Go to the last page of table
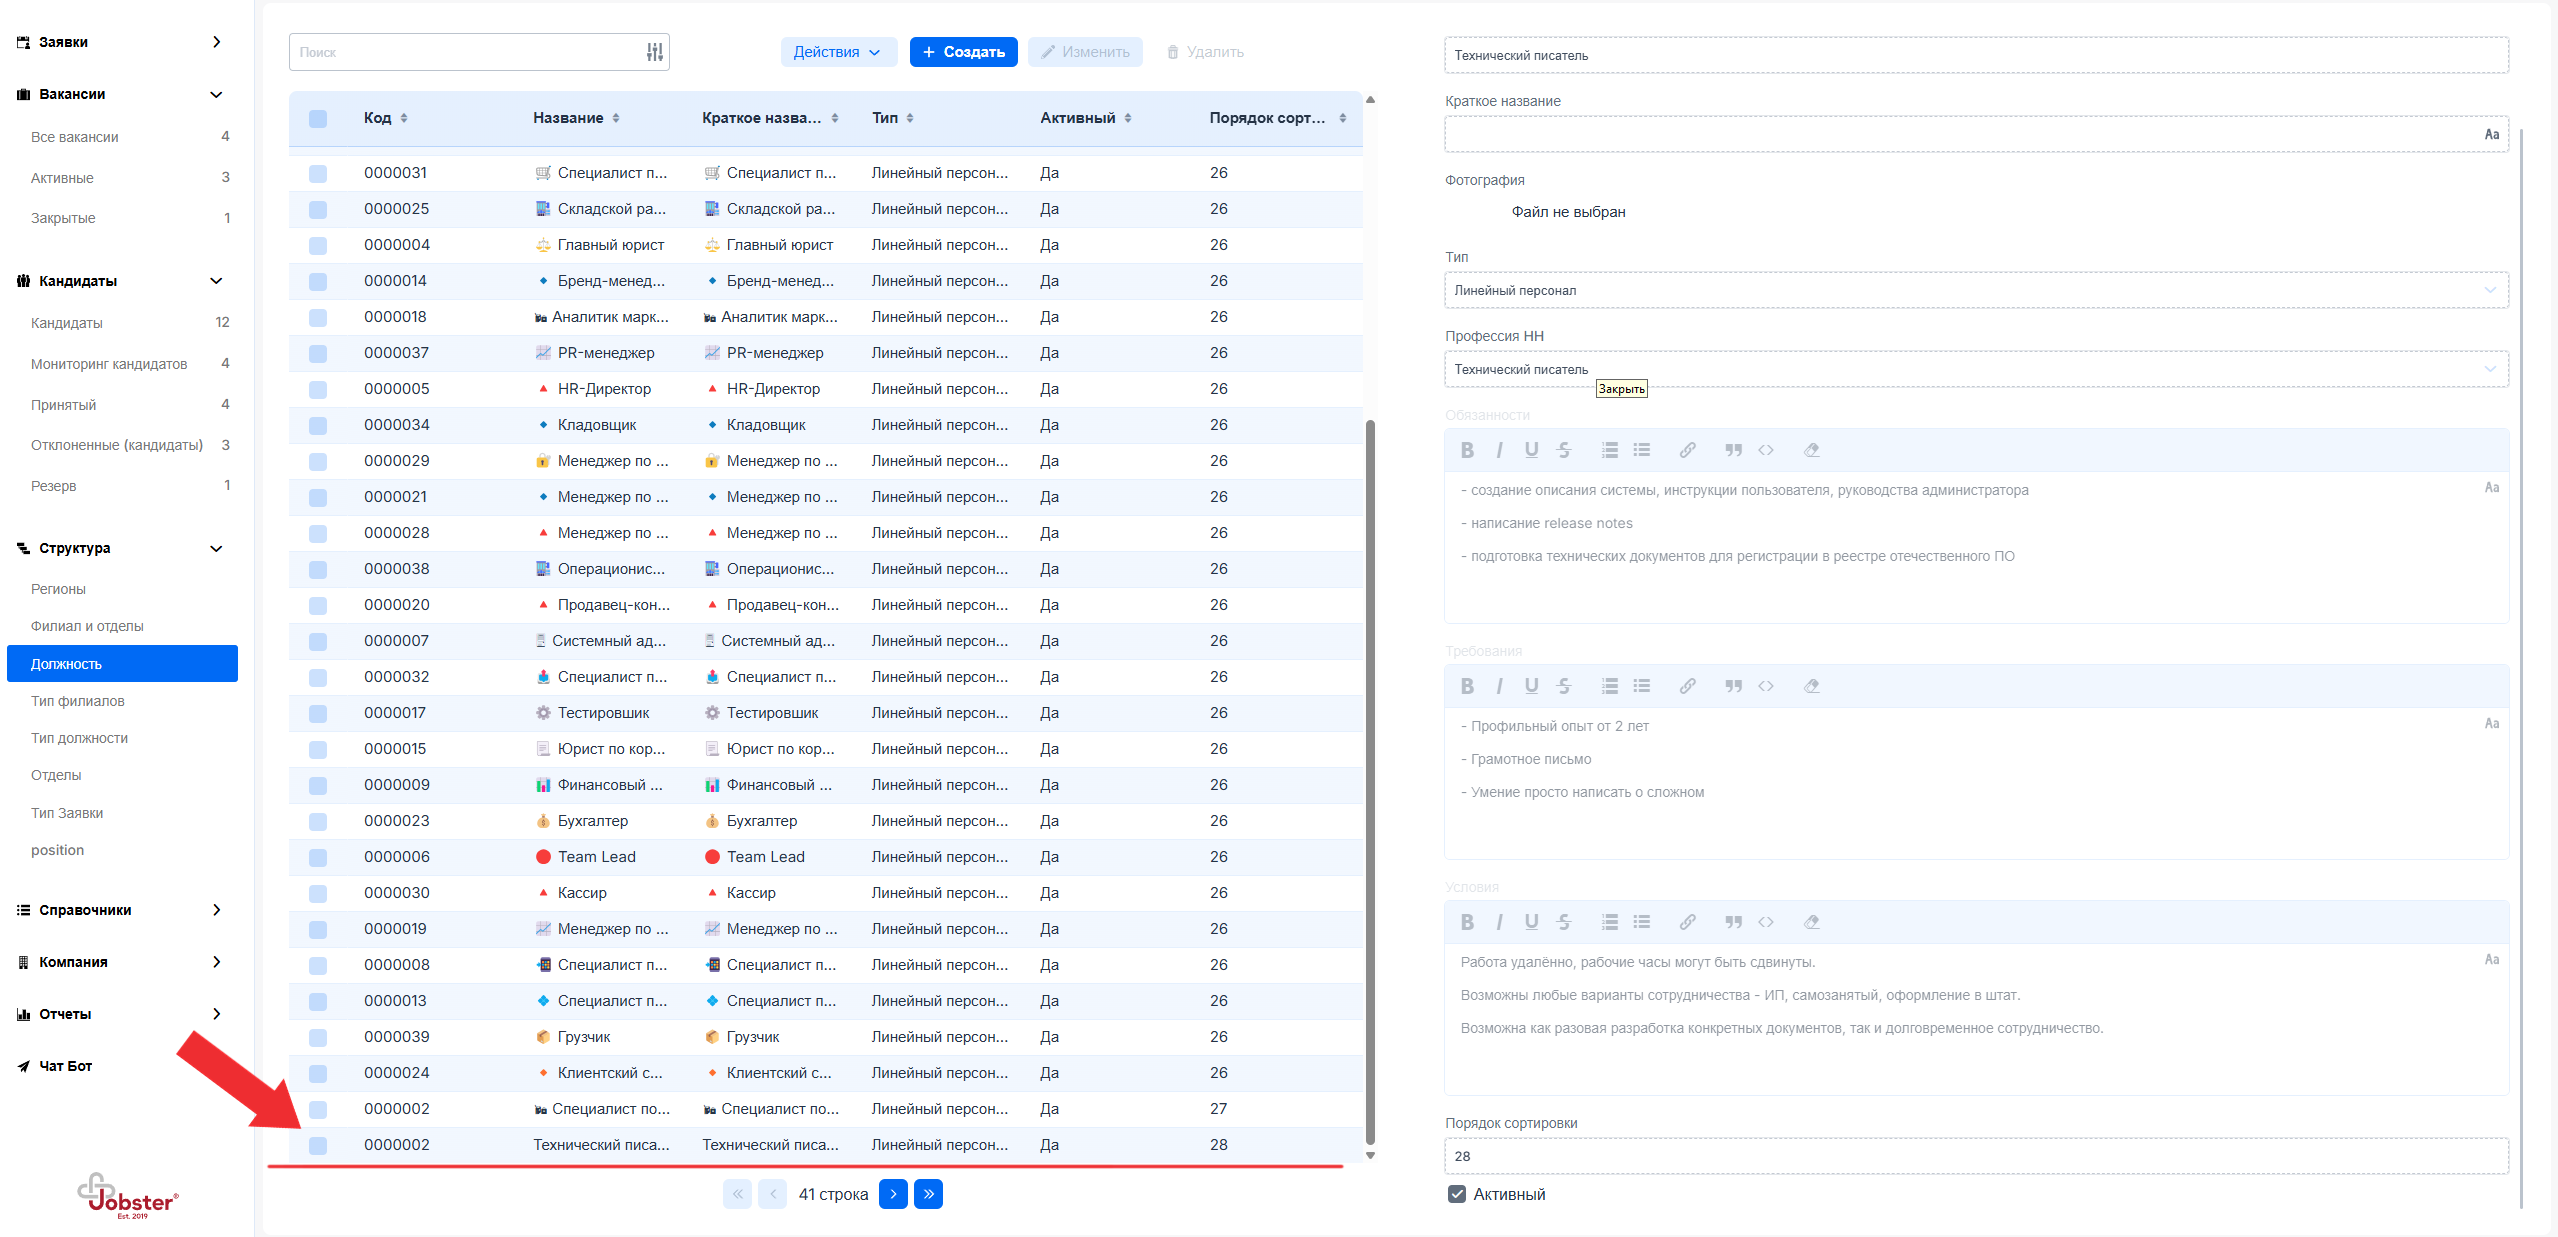2558x1237 pixels. click(x=928, y=1194)
